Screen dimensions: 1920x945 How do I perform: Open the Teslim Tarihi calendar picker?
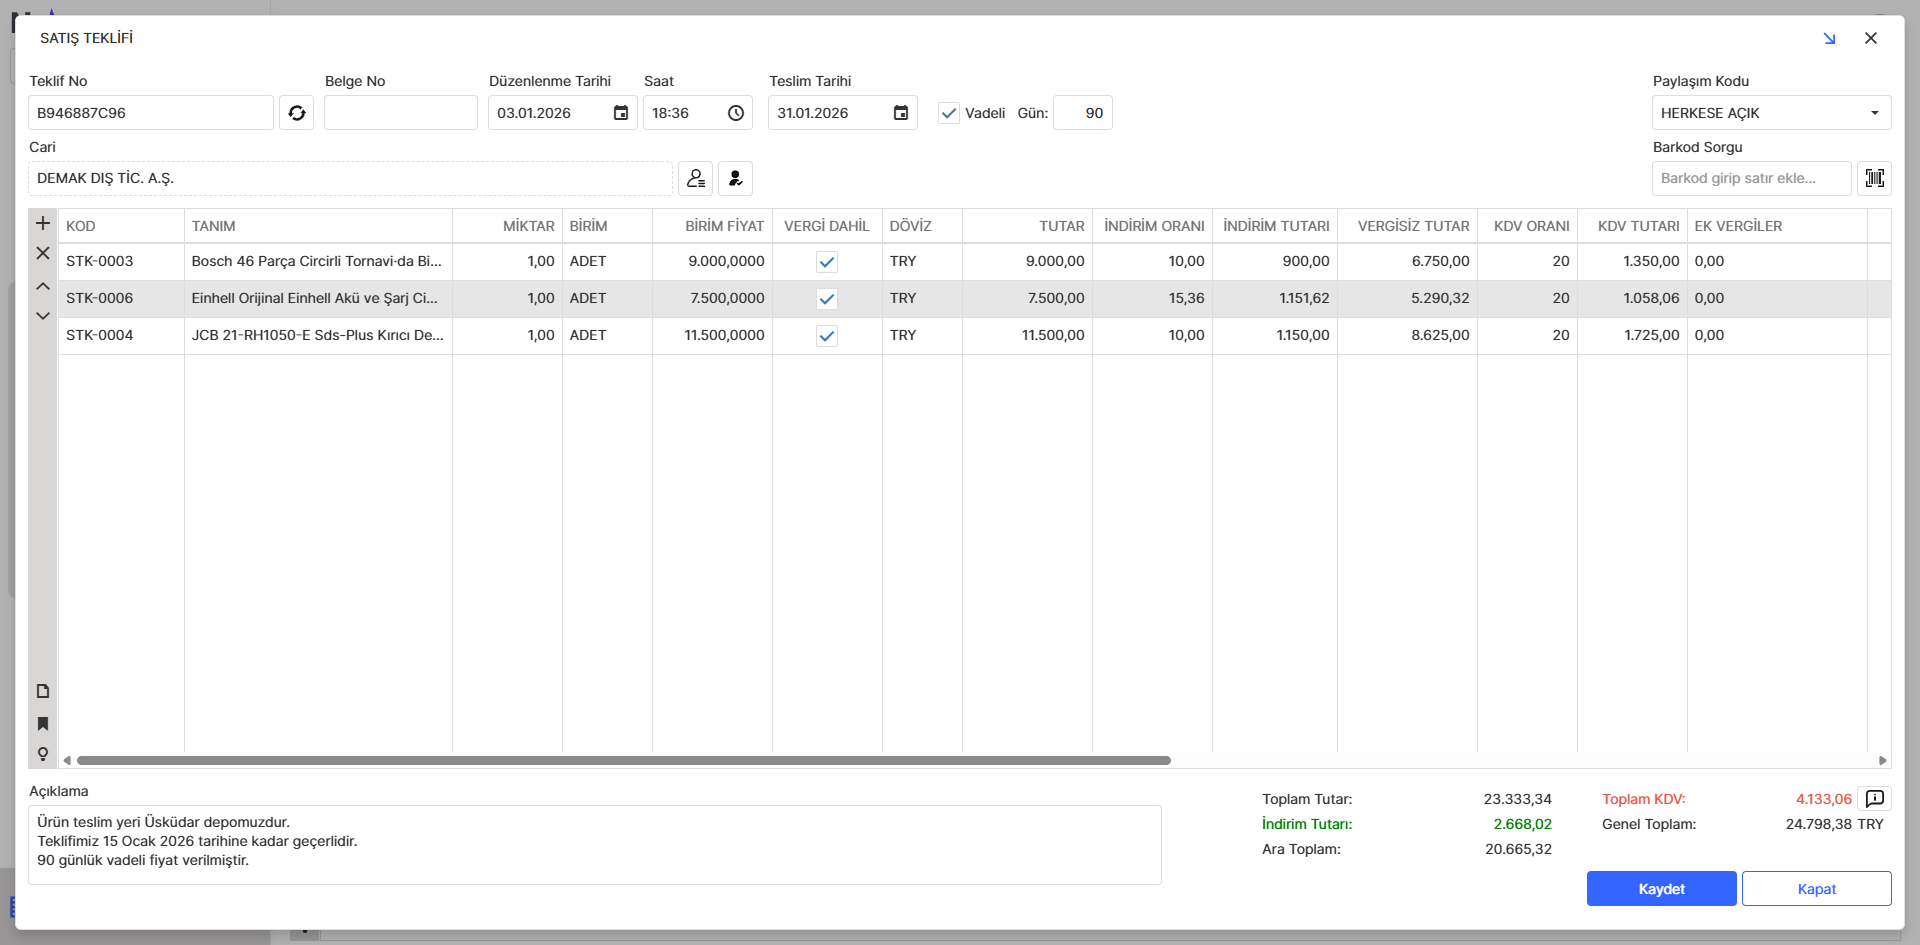pos(901,113)
